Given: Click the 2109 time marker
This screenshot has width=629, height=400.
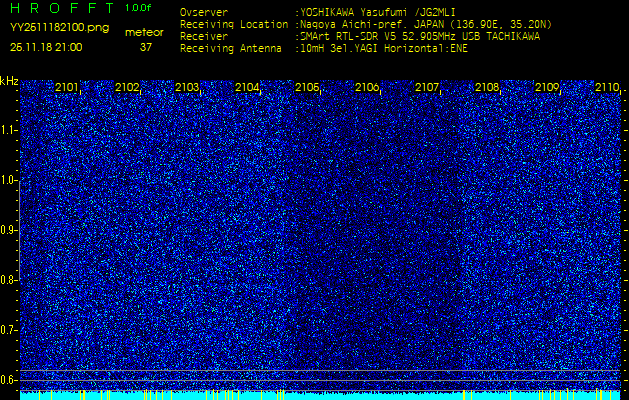Looking at the screenshot, I should point(547,87).
